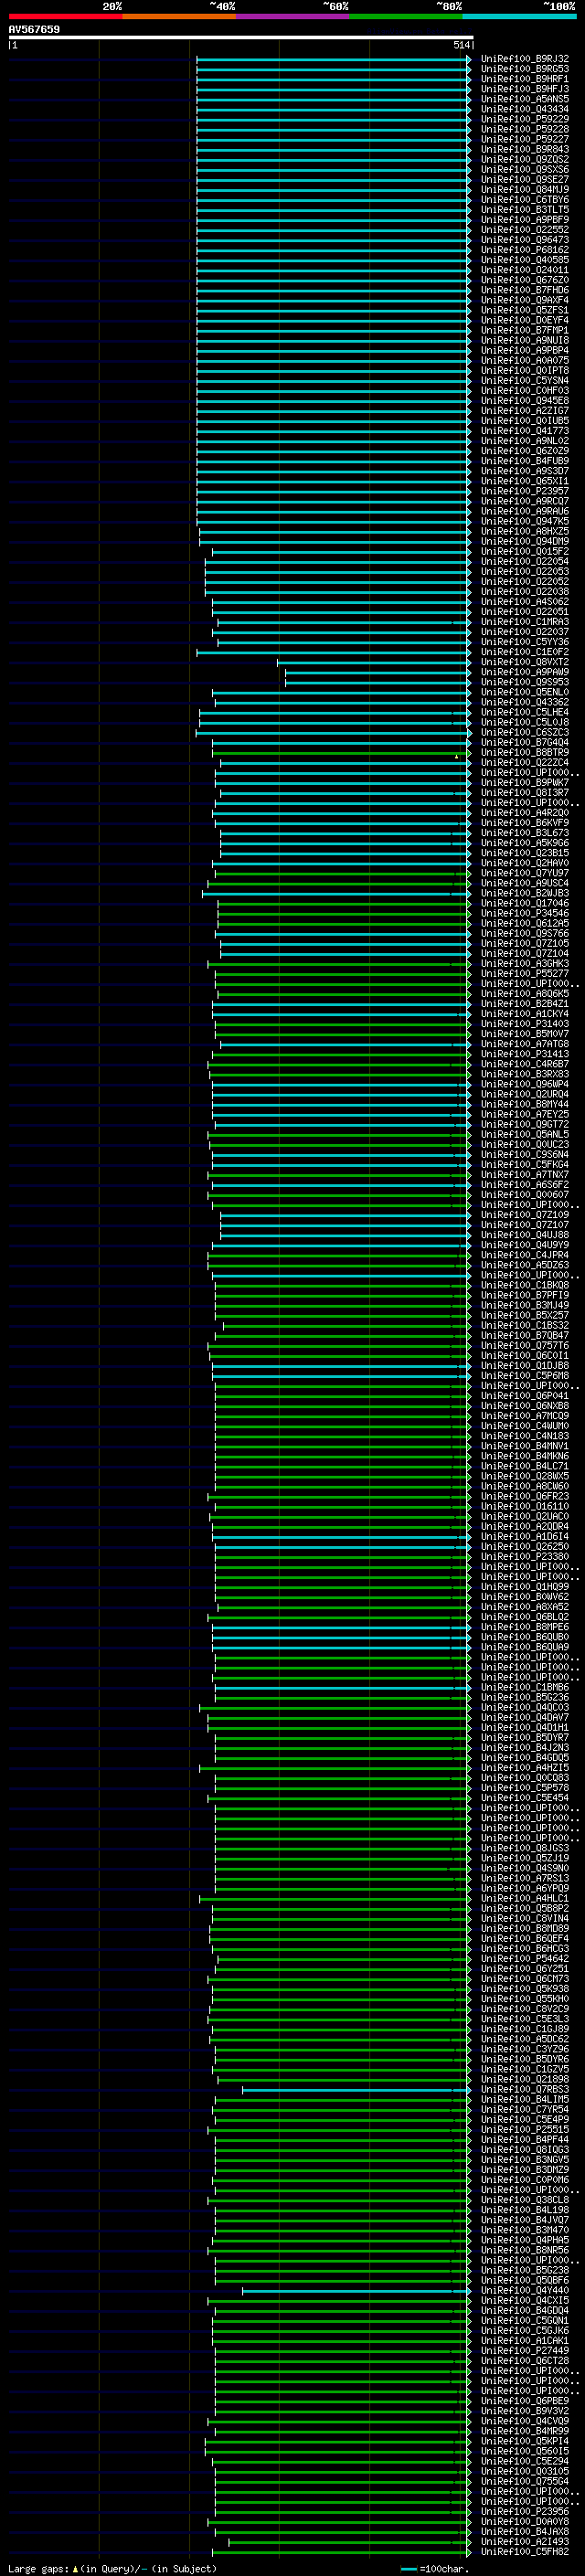Select hit label UniRef100_C5GJK6
Viewport: 585px width, 2576px height.
[x=525, y=2330]
